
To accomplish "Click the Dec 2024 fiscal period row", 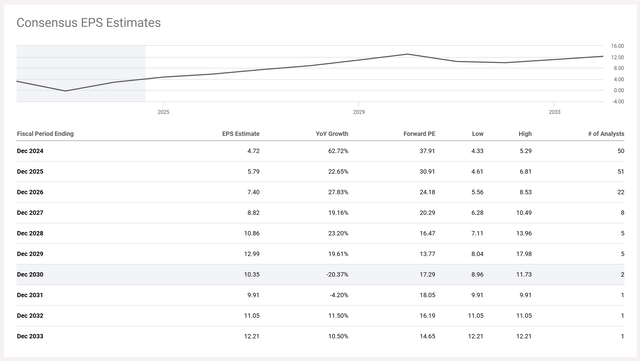I will 320,151.
